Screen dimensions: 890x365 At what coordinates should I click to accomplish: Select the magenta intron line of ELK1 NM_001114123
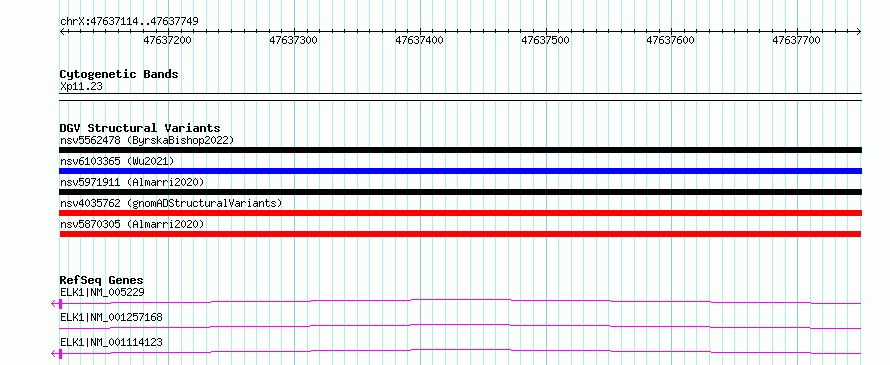(461, 351)
